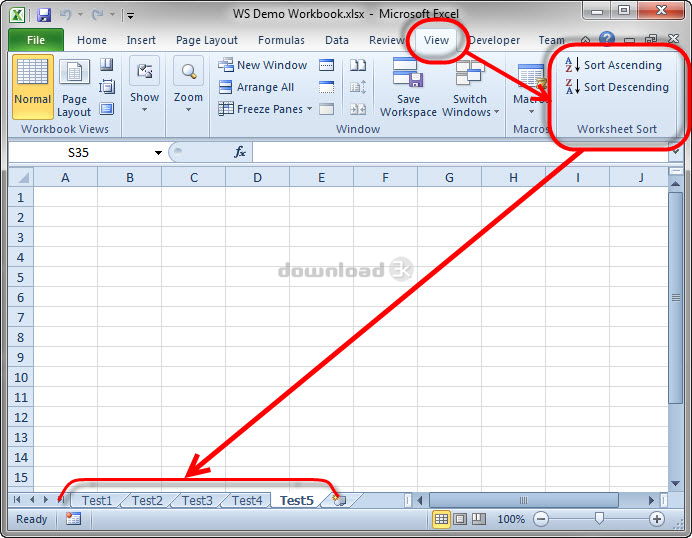Click the macro recording icon in status bar
Image resolution: width=692 pixels, height=538 pixels.
(73, 519)
